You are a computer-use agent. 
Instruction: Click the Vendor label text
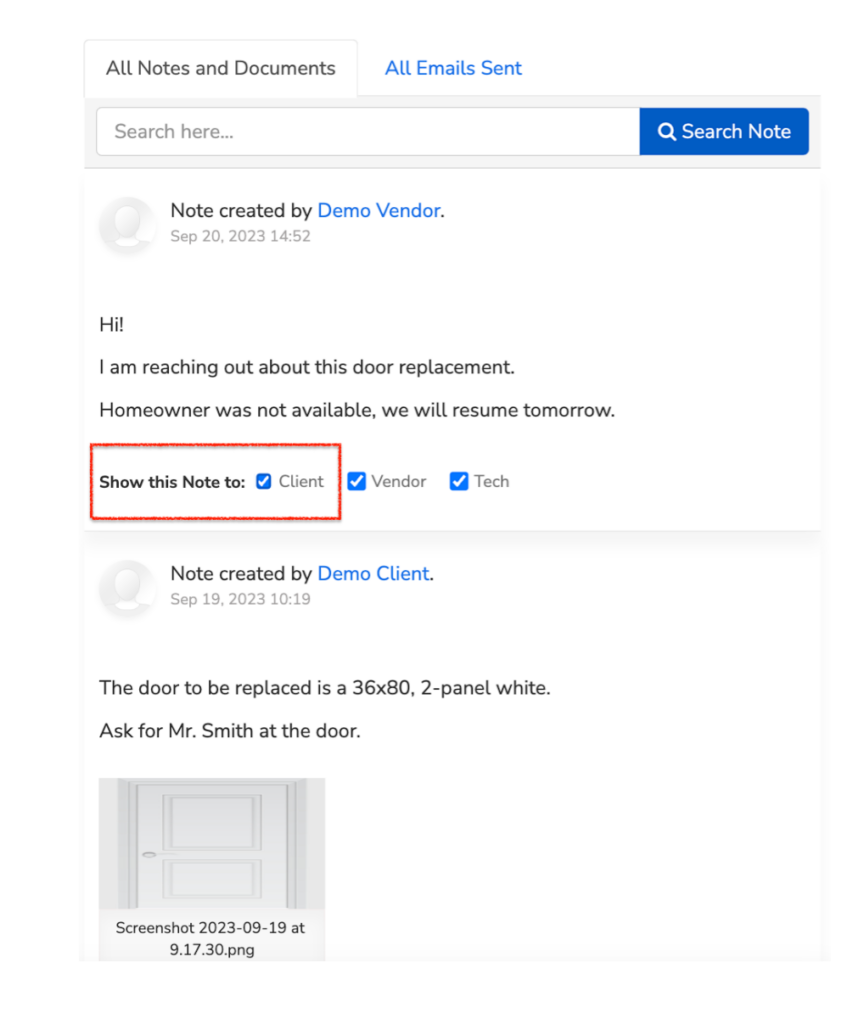coord(399,481)
